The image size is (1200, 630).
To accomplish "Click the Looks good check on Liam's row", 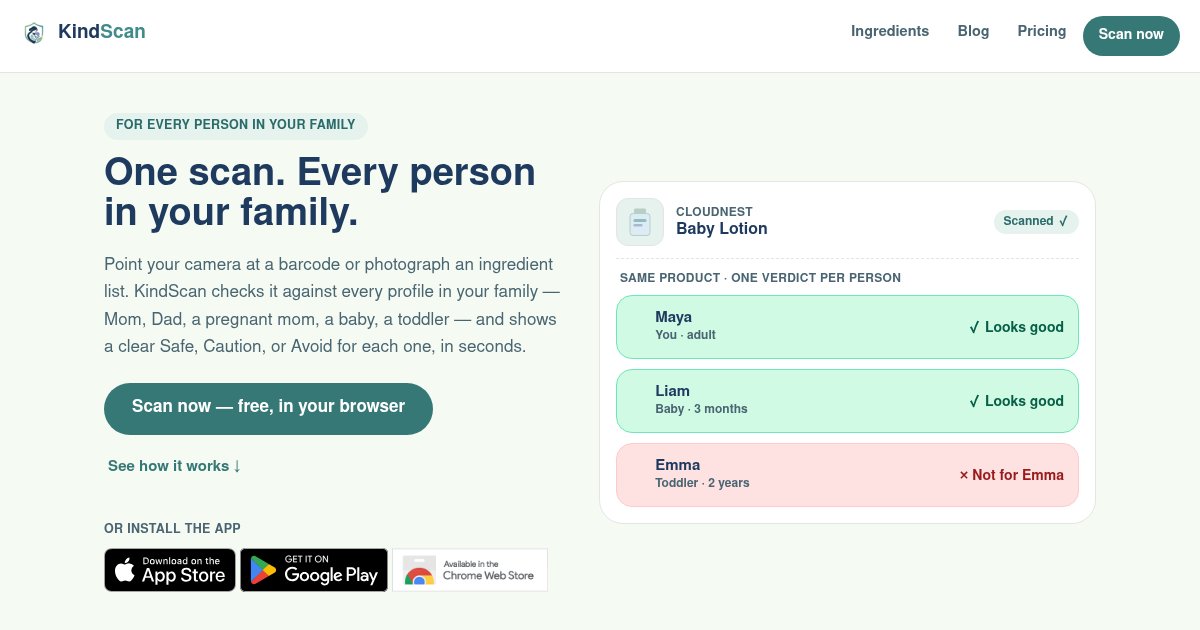I will 1016,401.
